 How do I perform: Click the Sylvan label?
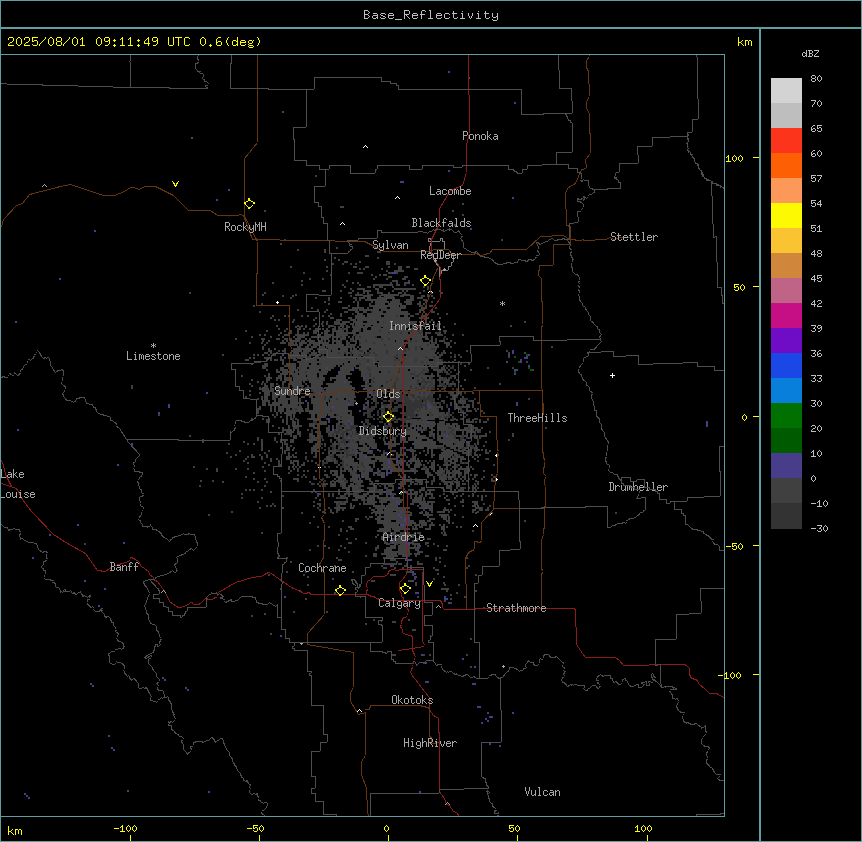tap(390, 245)
